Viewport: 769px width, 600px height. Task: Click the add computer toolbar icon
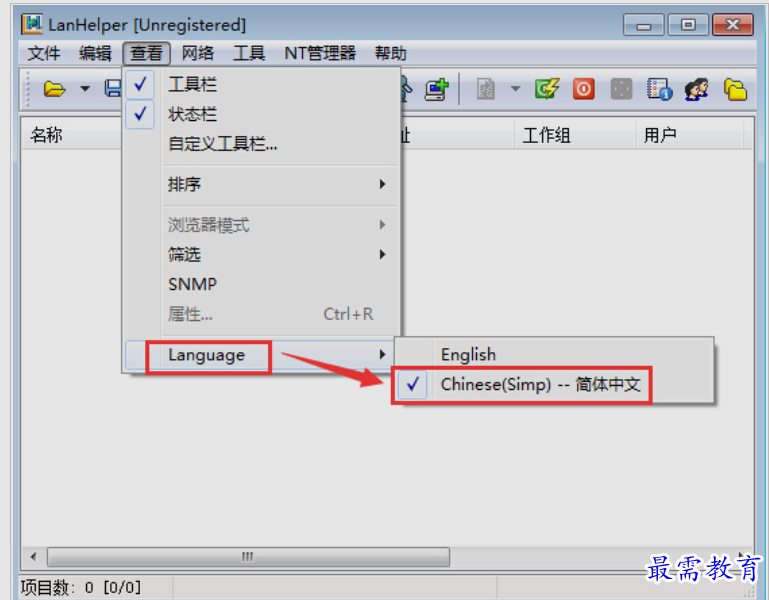point(436,89)
